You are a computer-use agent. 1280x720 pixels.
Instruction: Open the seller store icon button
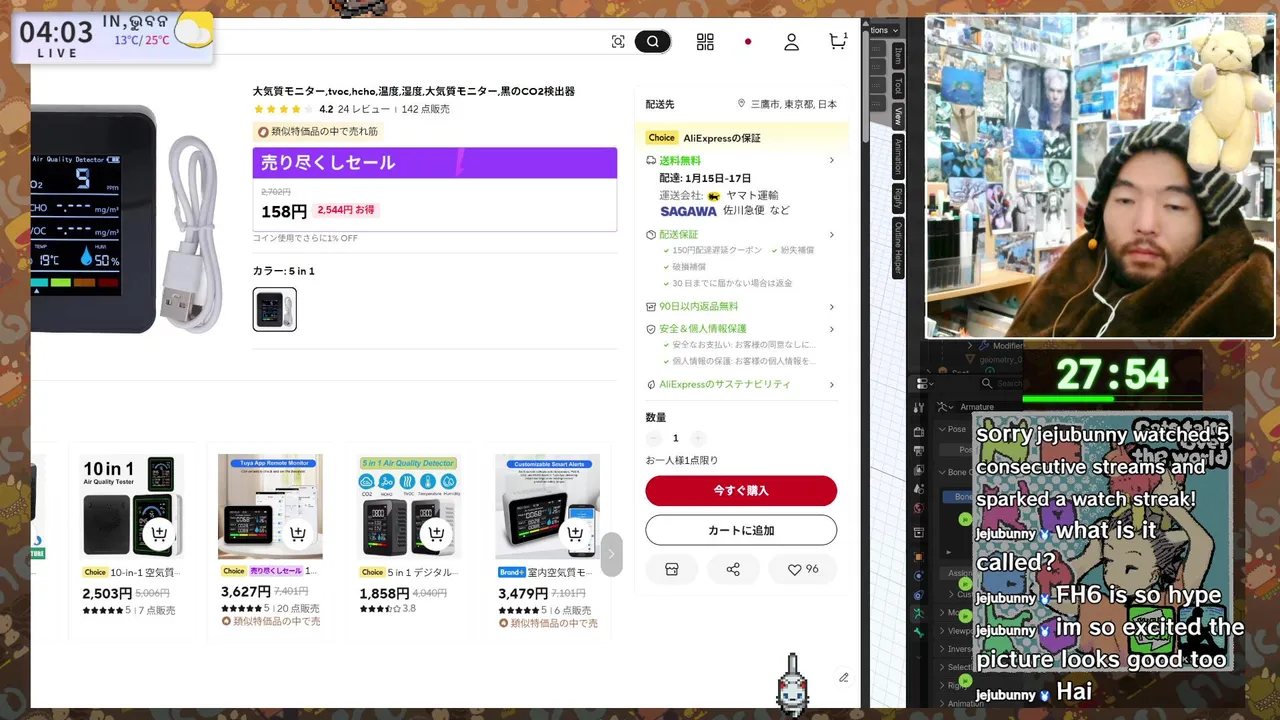pyautogui.click(x=672, y=569)
